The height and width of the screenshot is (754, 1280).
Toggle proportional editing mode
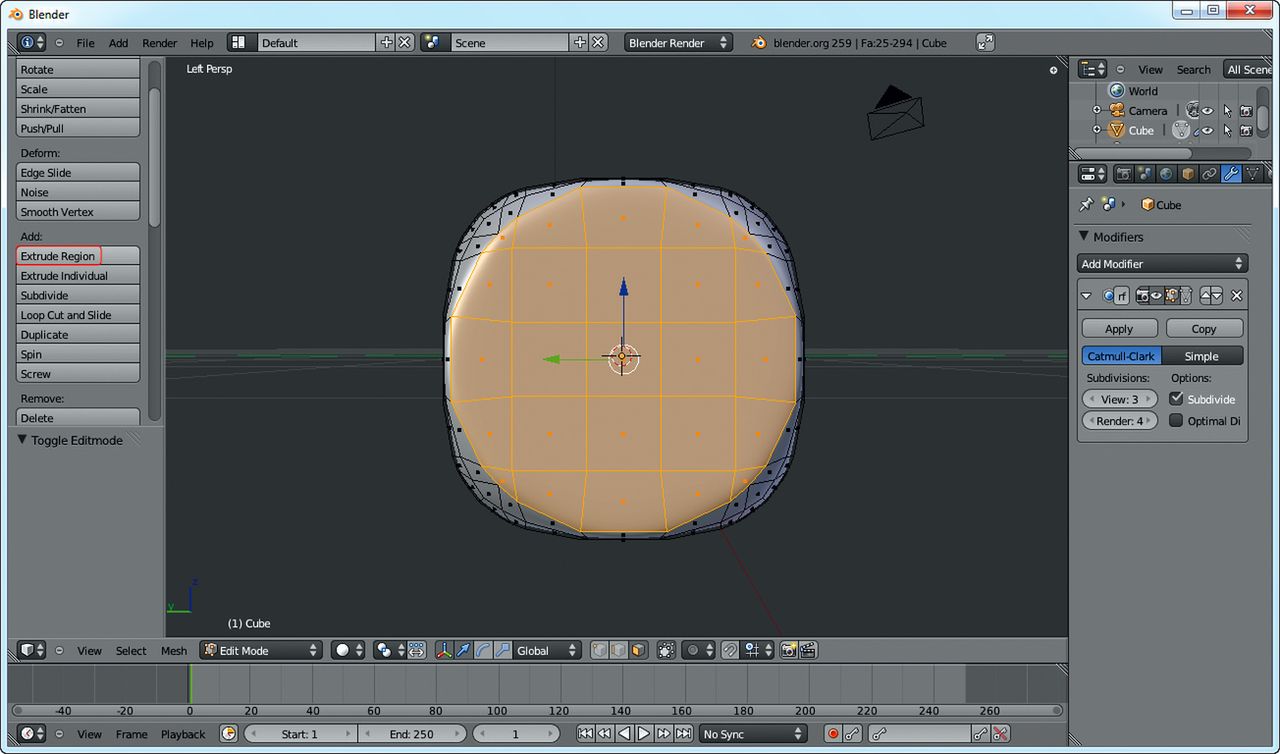pos(698,650)
